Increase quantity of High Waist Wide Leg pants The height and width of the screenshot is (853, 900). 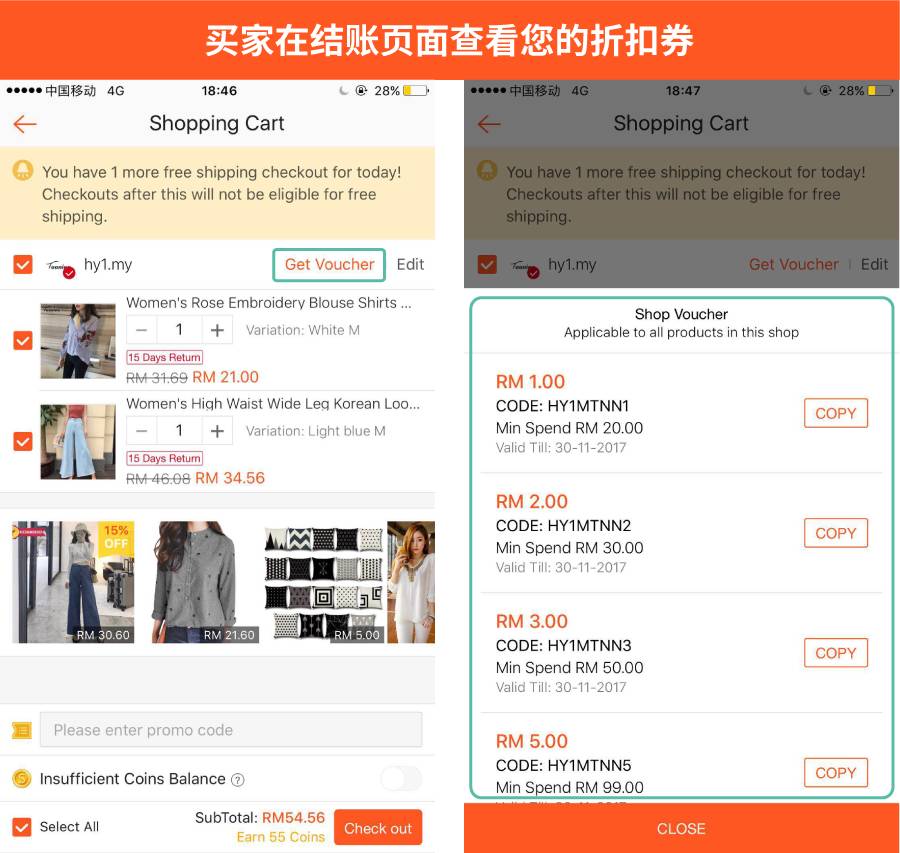point(217,431)
